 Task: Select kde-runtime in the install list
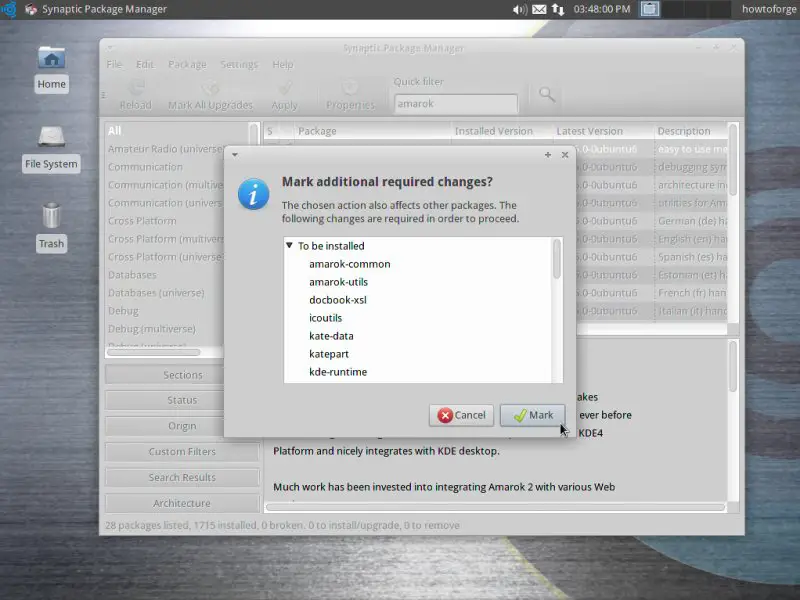click(x=338, y=372)
